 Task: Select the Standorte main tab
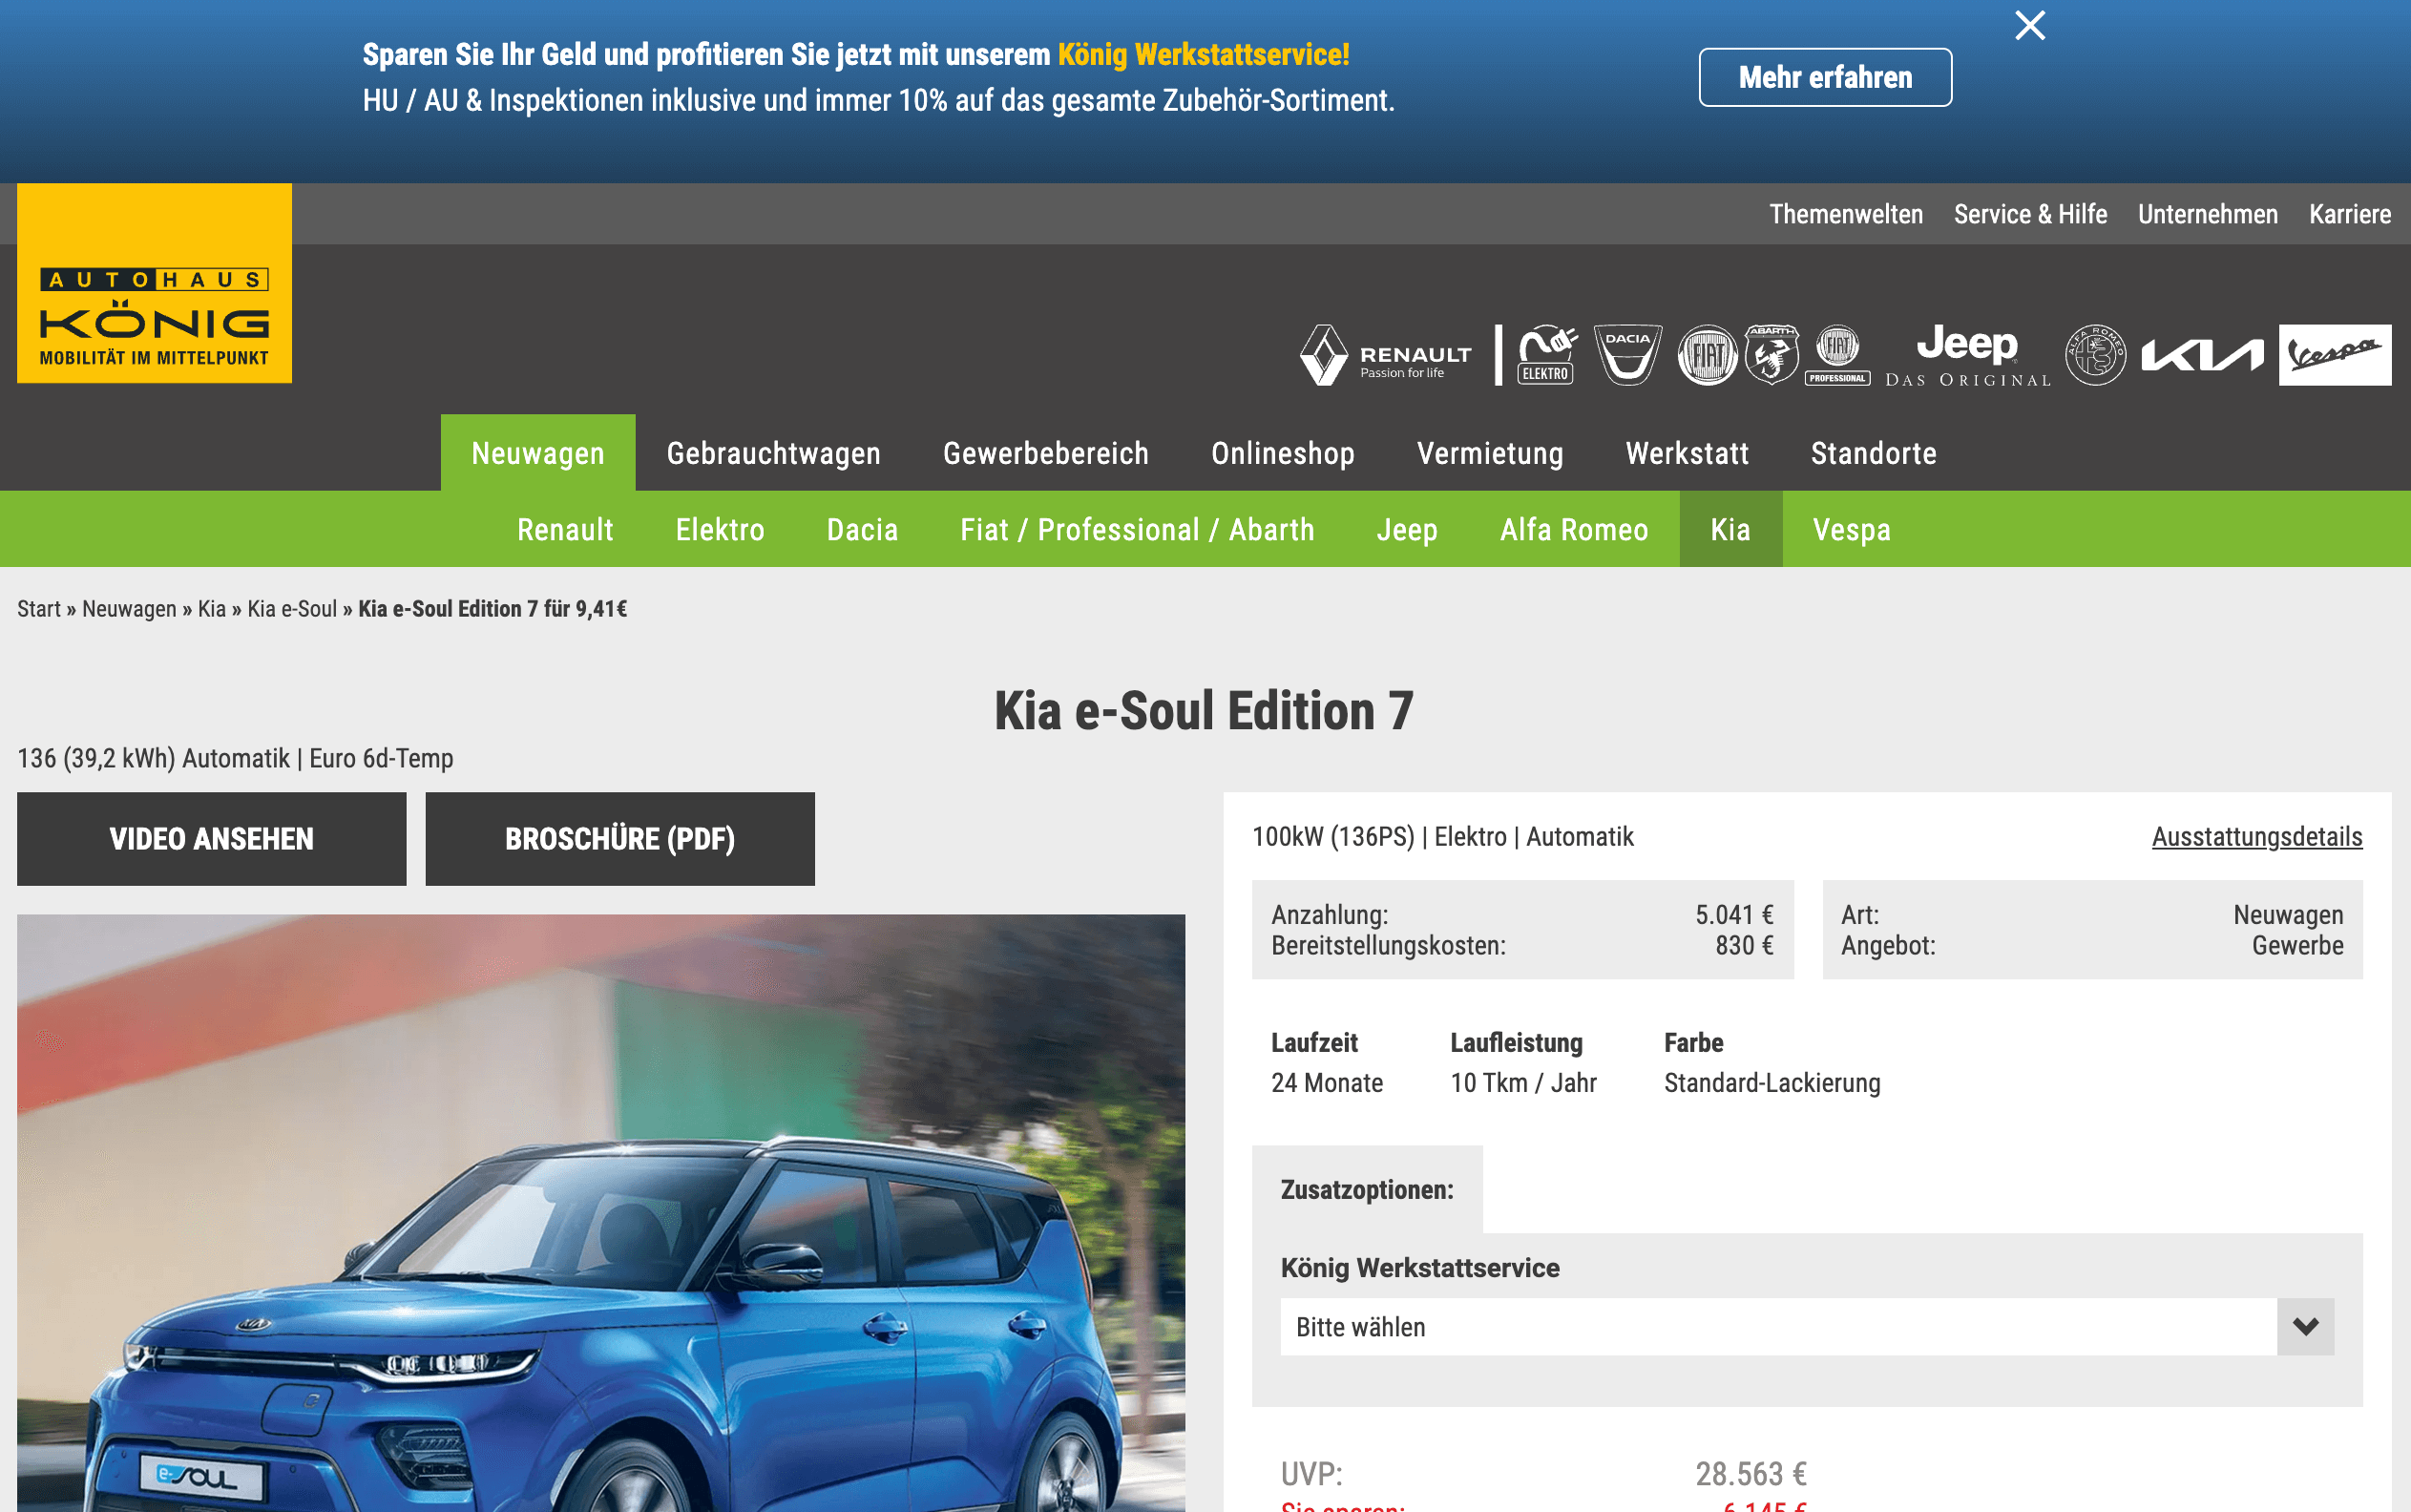(x=1873, y=453)
